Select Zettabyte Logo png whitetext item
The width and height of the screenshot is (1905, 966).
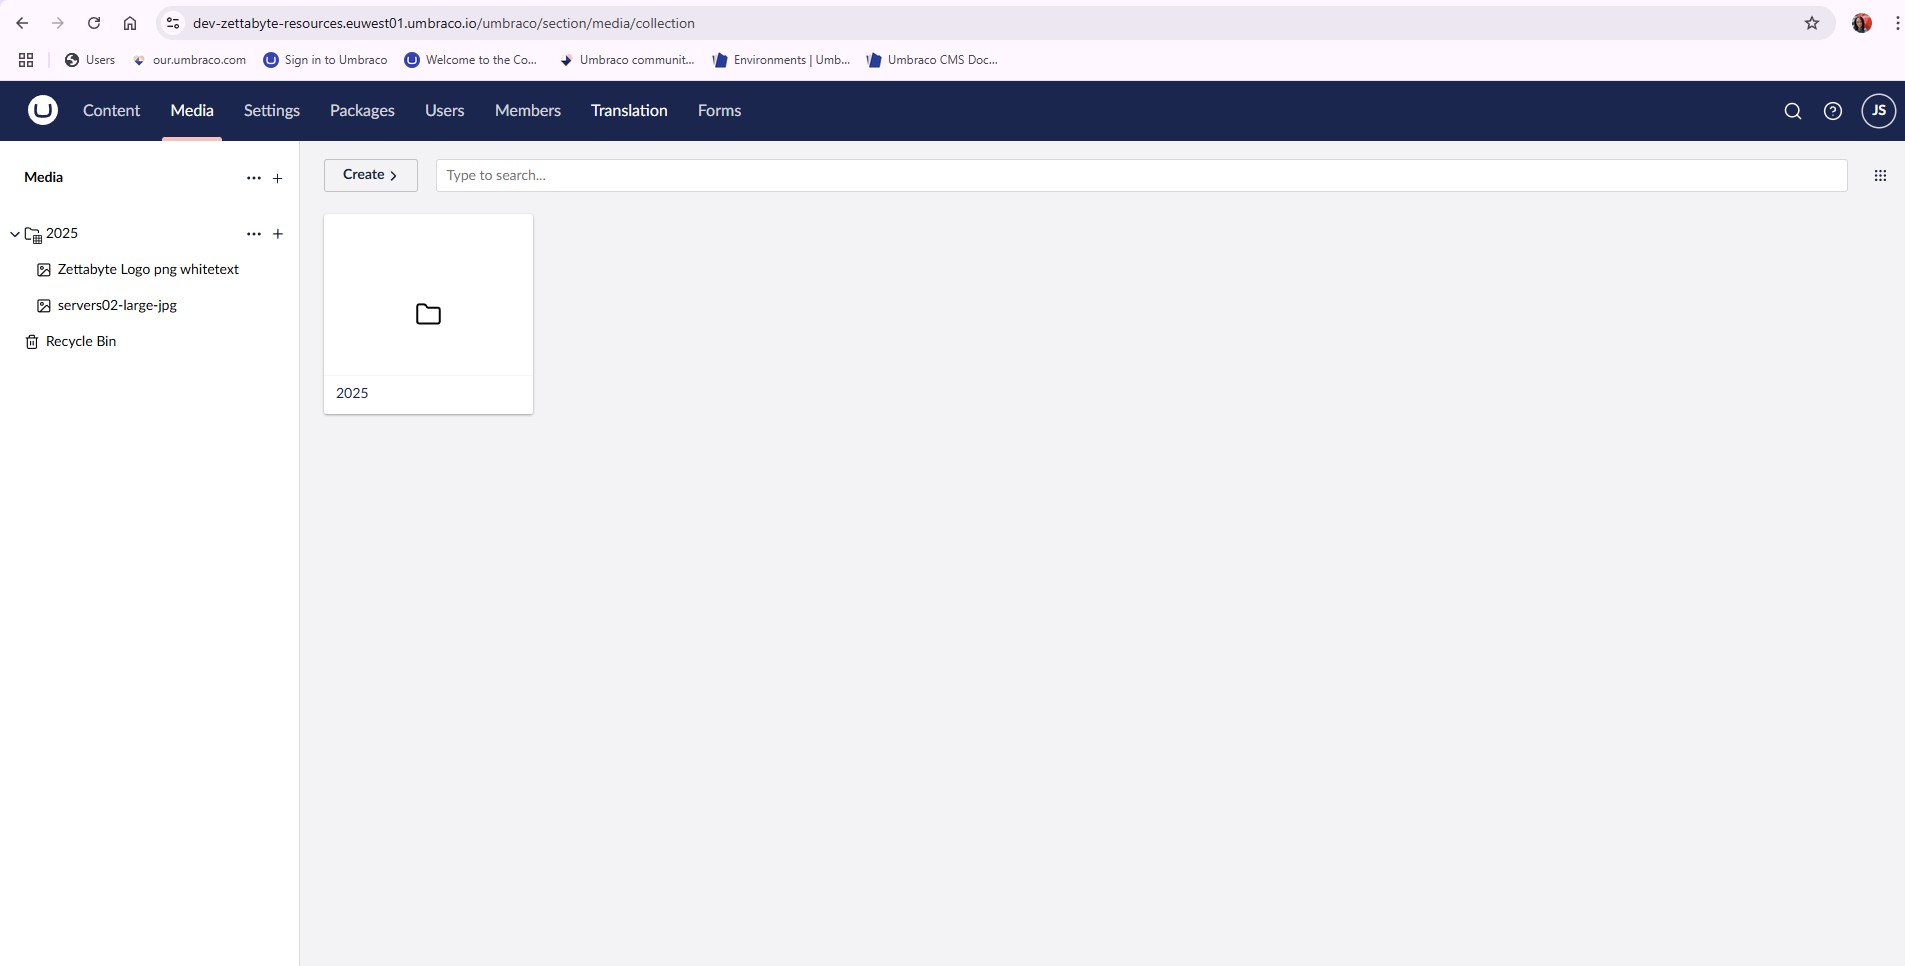(x=148, y=270)
